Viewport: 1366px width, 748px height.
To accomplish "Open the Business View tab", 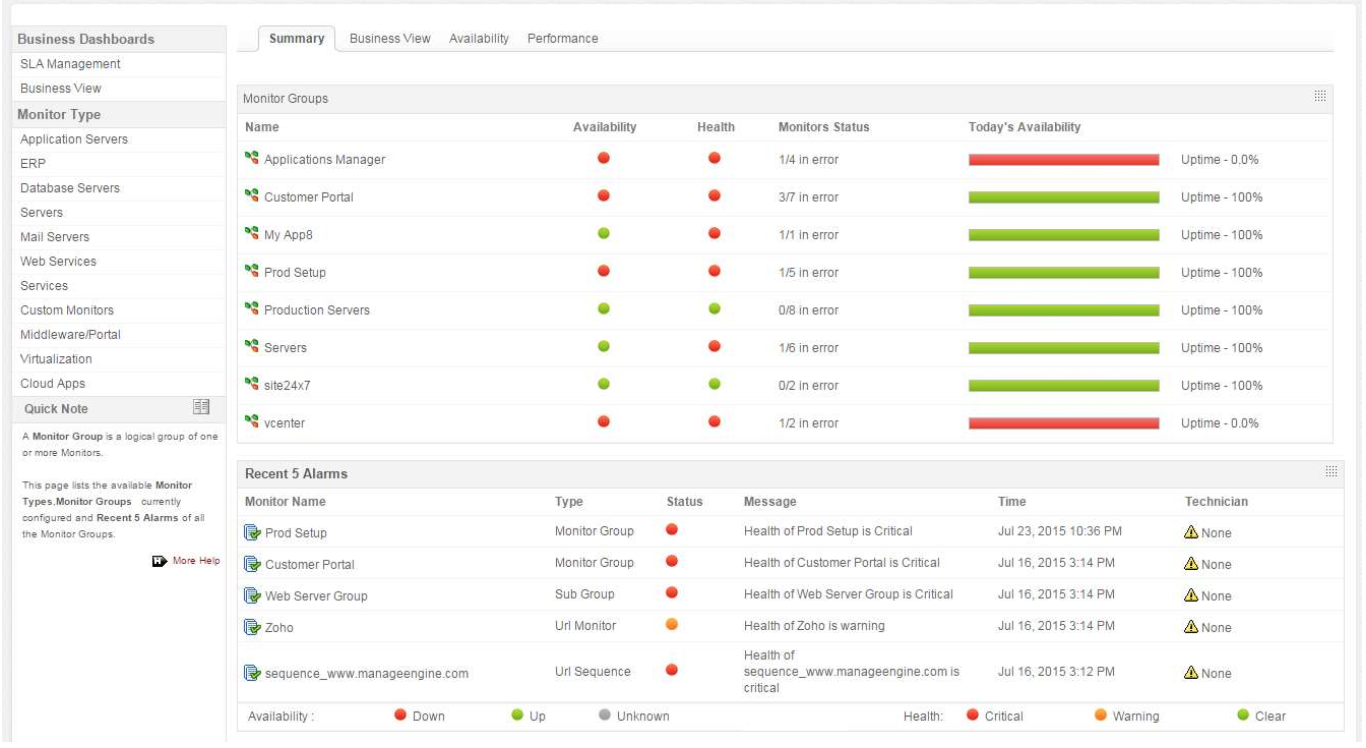I will (x=390, y=39).
